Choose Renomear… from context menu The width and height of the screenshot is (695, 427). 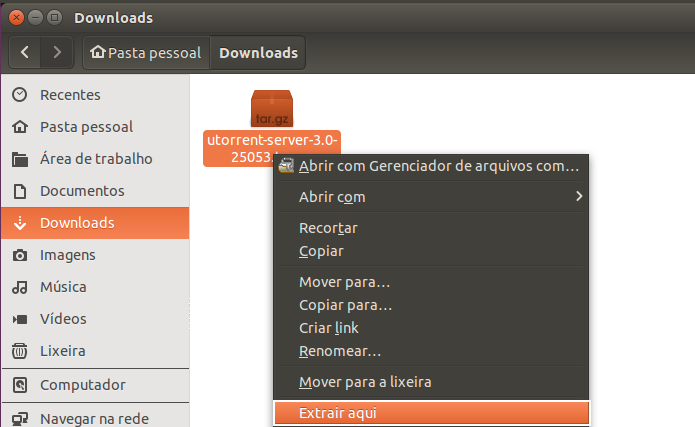click(431, 351)
